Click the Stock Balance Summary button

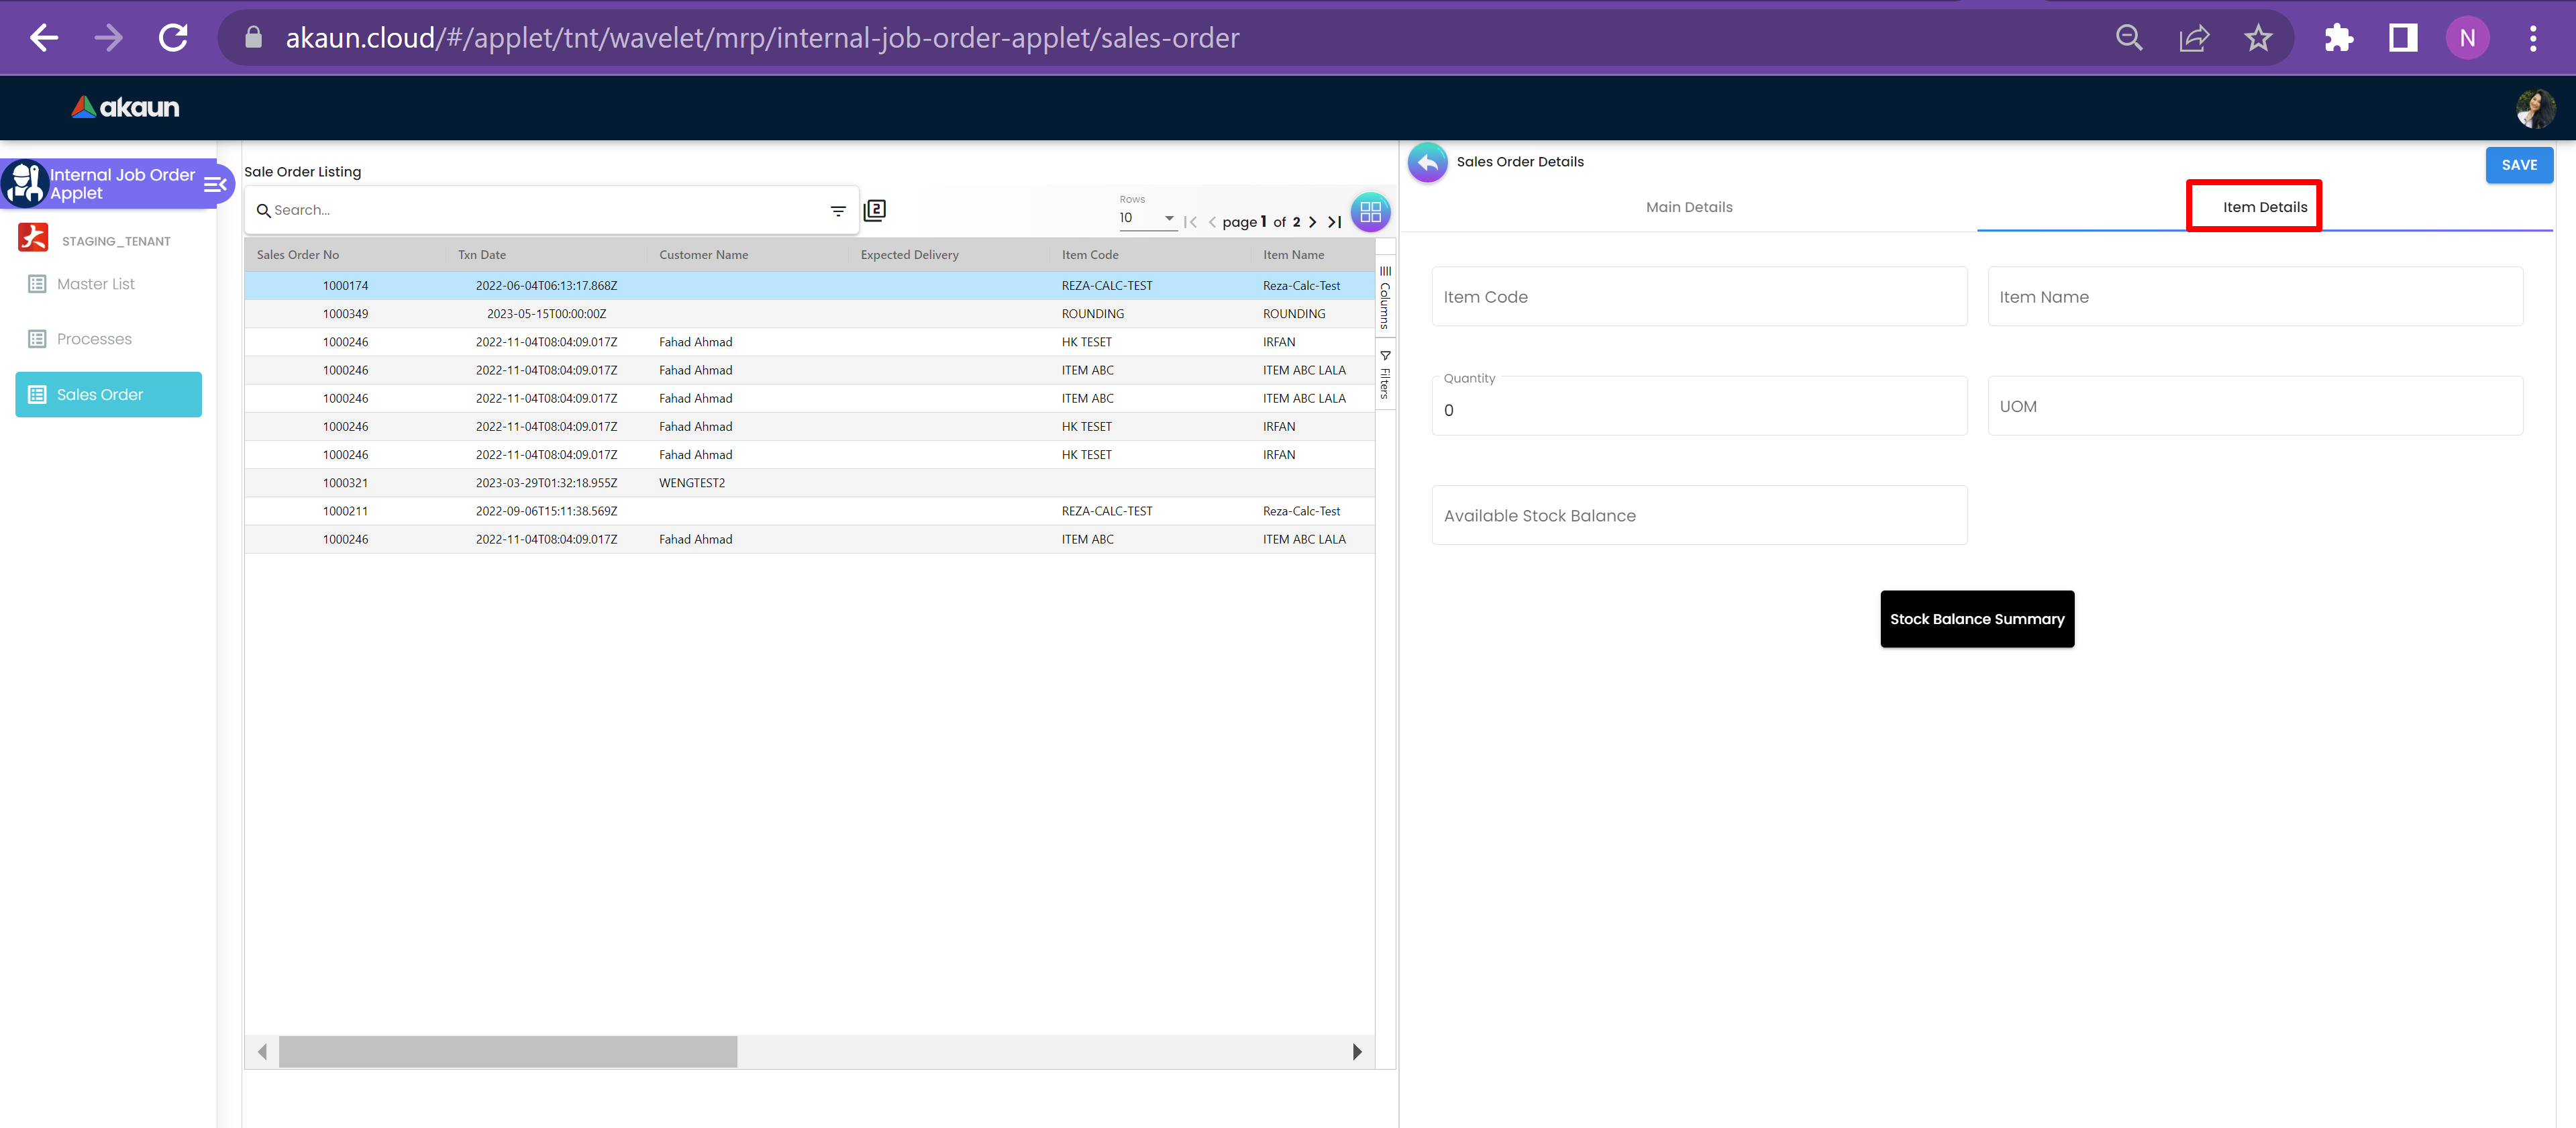tap(1976, 619)
